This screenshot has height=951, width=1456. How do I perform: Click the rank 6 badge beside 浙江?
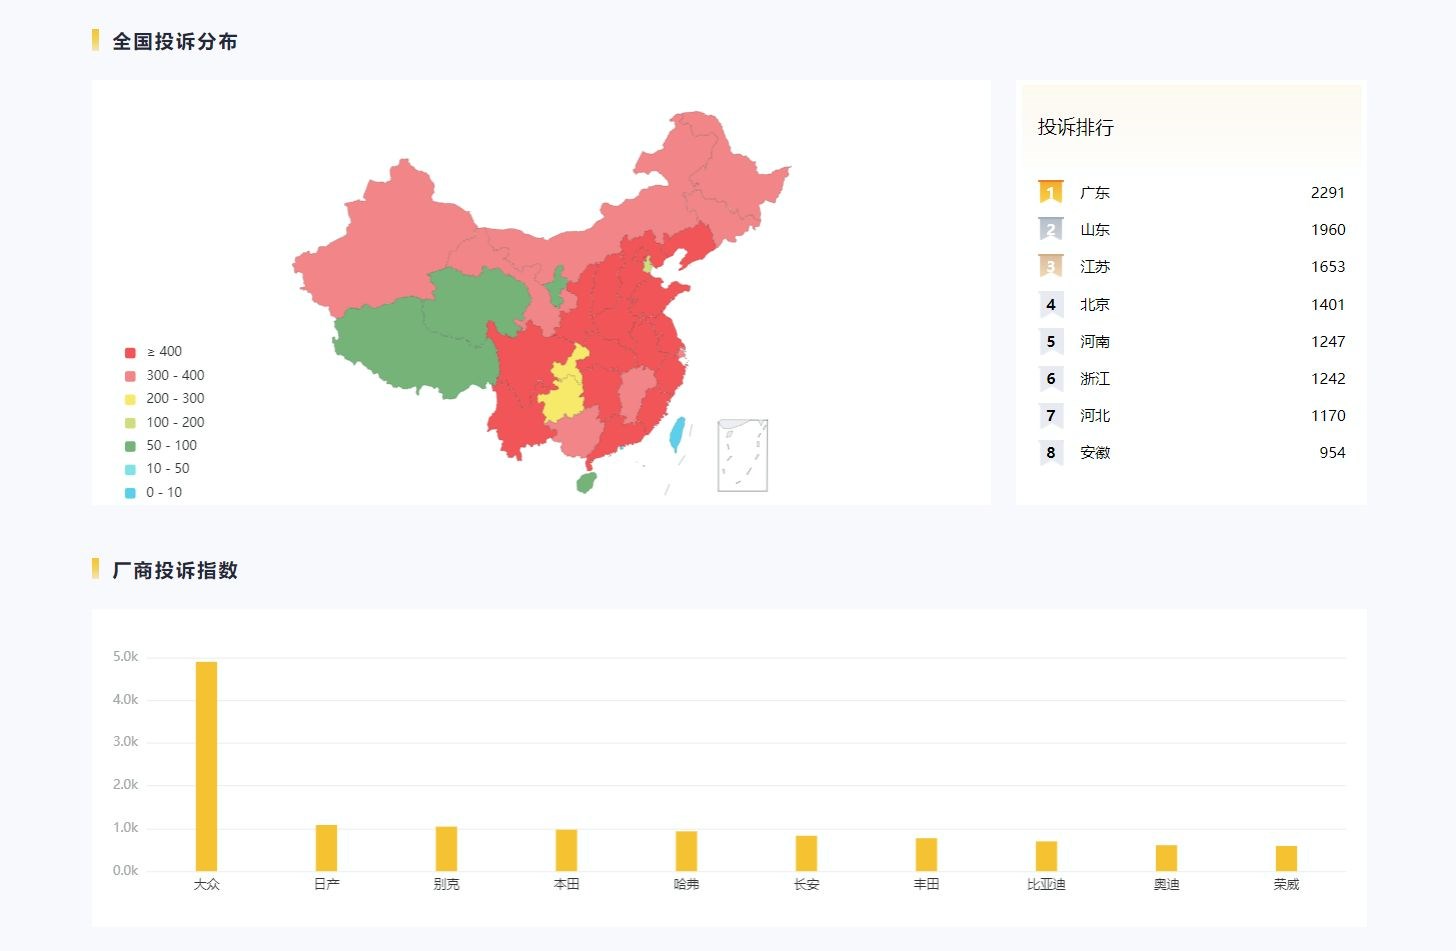[x=1050, y=378]
